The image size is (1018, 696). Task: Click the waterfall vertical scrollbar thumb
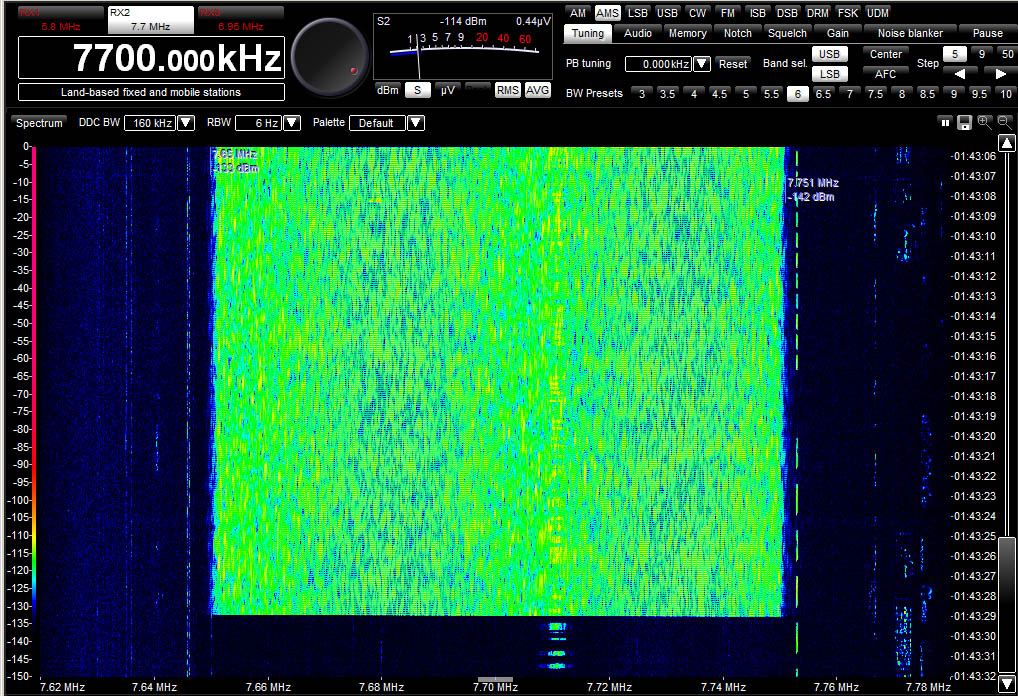[x=1006, y=604]
